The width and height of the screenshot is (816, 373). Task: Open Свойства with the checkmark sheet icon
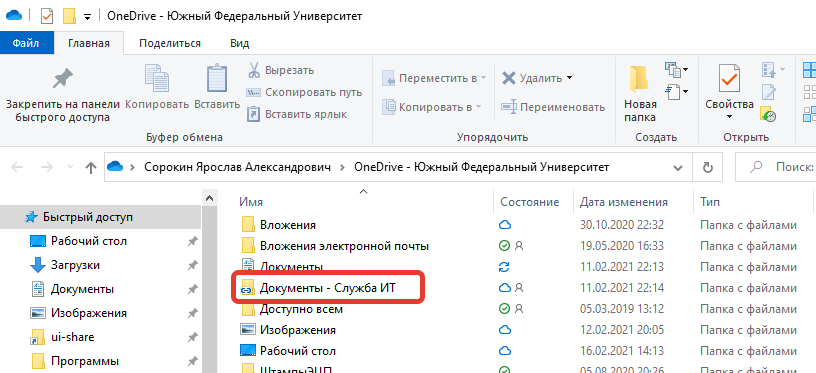[729, 79]
